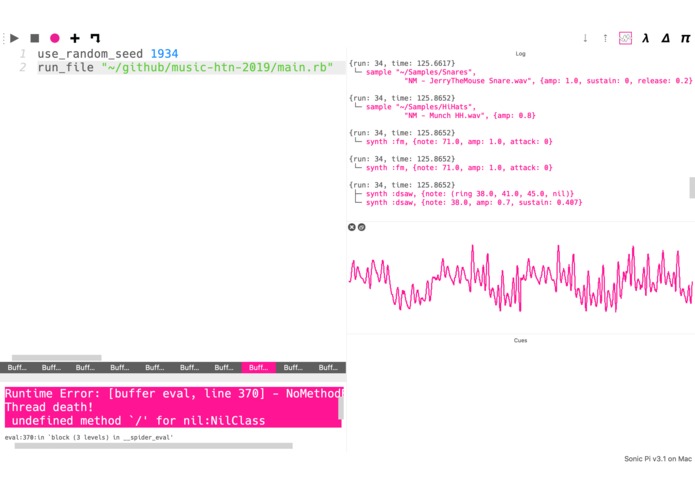
Task: Click the Load icon next to the plus
Action: pyautogui.click(x=95, y=38)
